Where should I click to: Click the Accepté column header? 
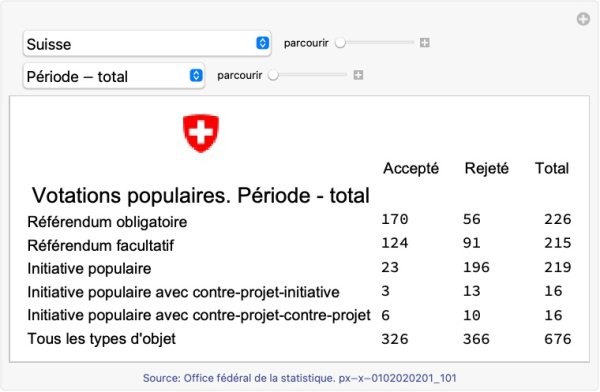pyautogui.click(x=411, y=168)
